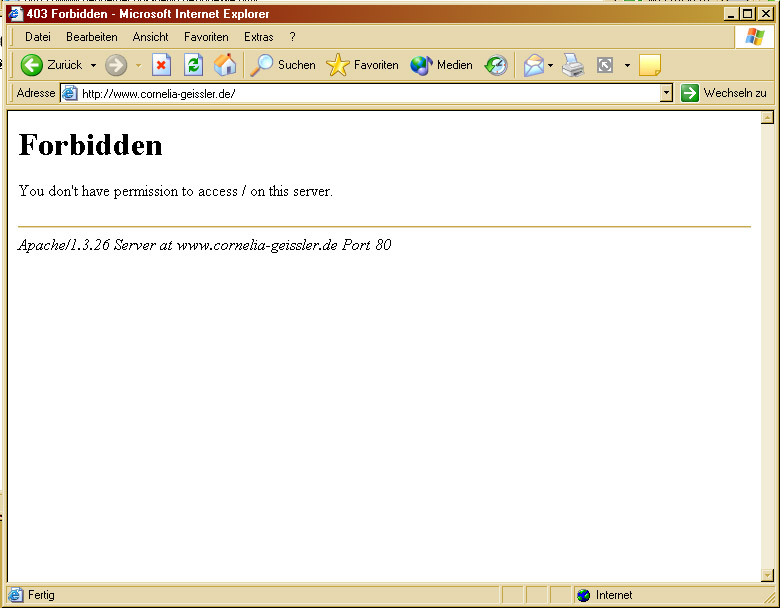Viewport: 780px width, 608px height.
Task: Open the ? help menu
Action: [292, 37]
